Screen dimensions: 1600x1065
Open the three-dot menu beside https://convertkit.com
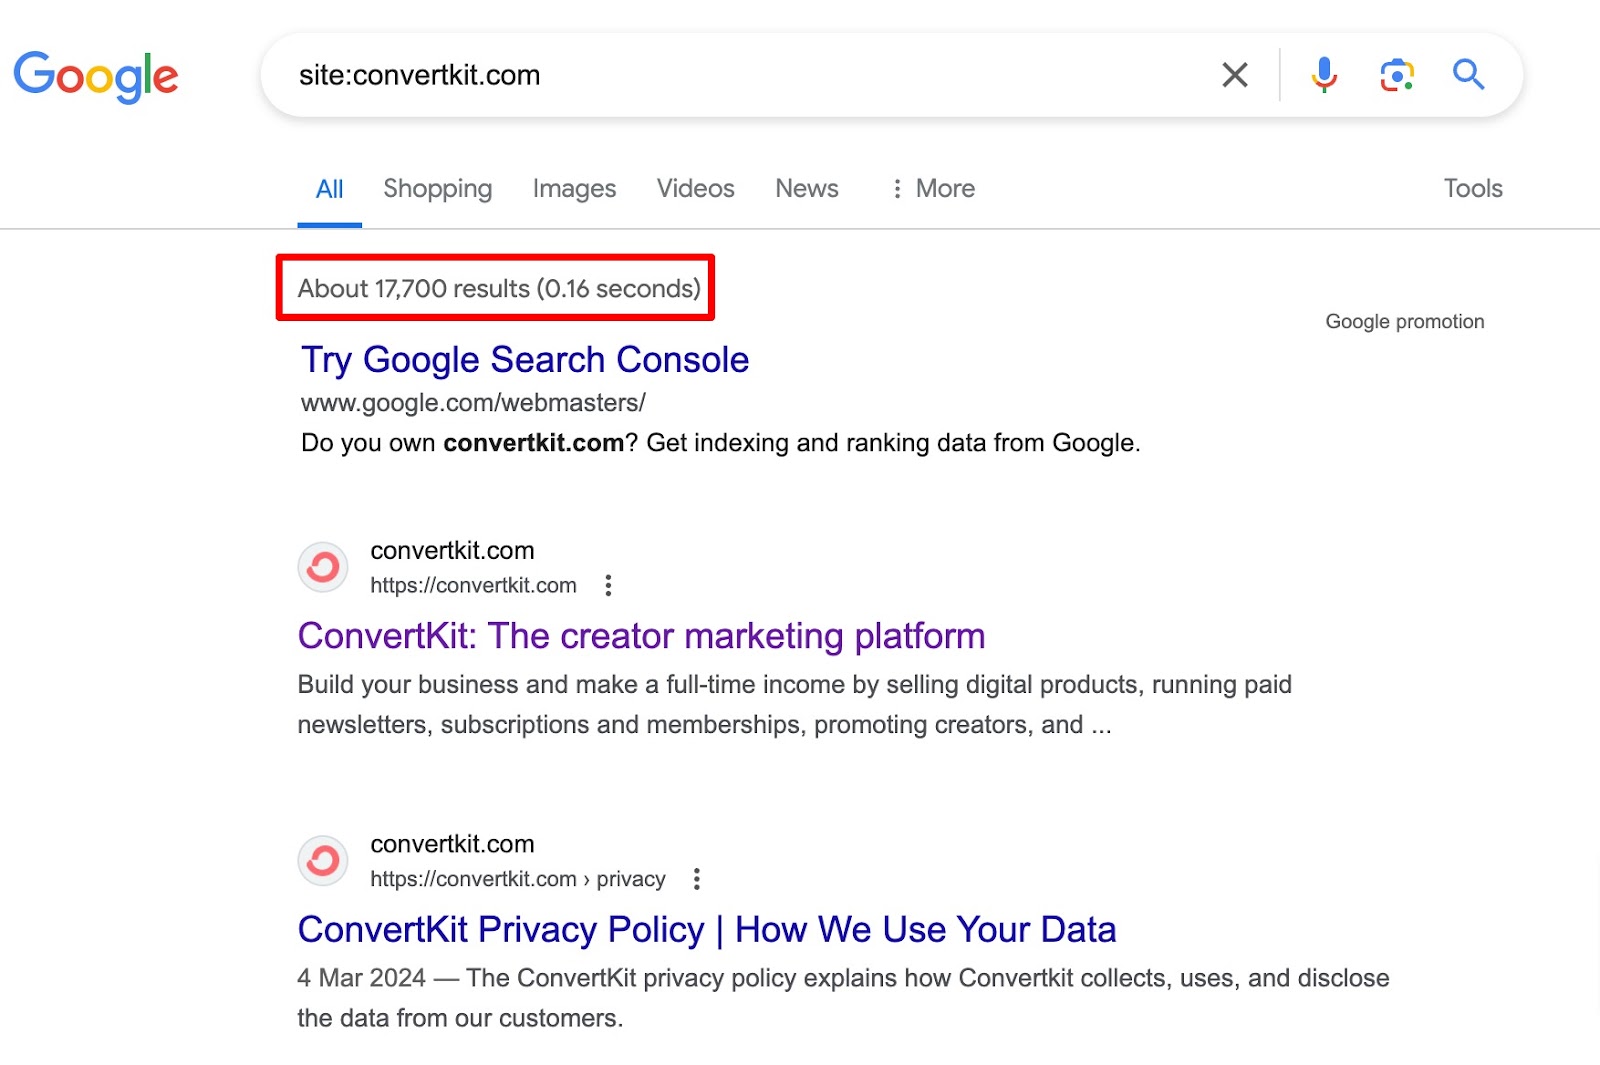[x=608, y=585]
